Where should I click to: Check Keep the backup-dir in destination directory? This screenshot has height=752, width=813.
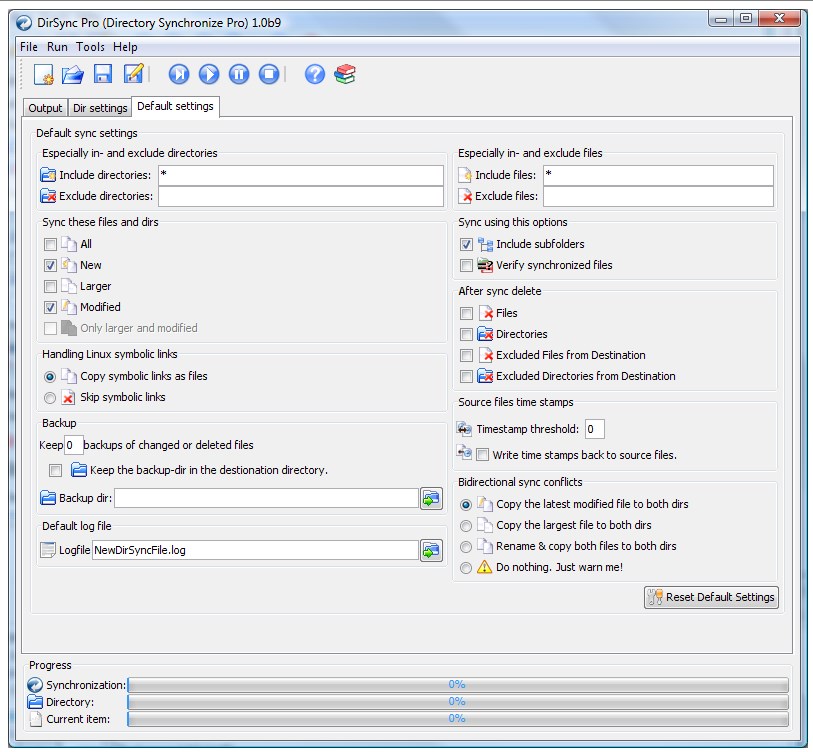[55, 470]
